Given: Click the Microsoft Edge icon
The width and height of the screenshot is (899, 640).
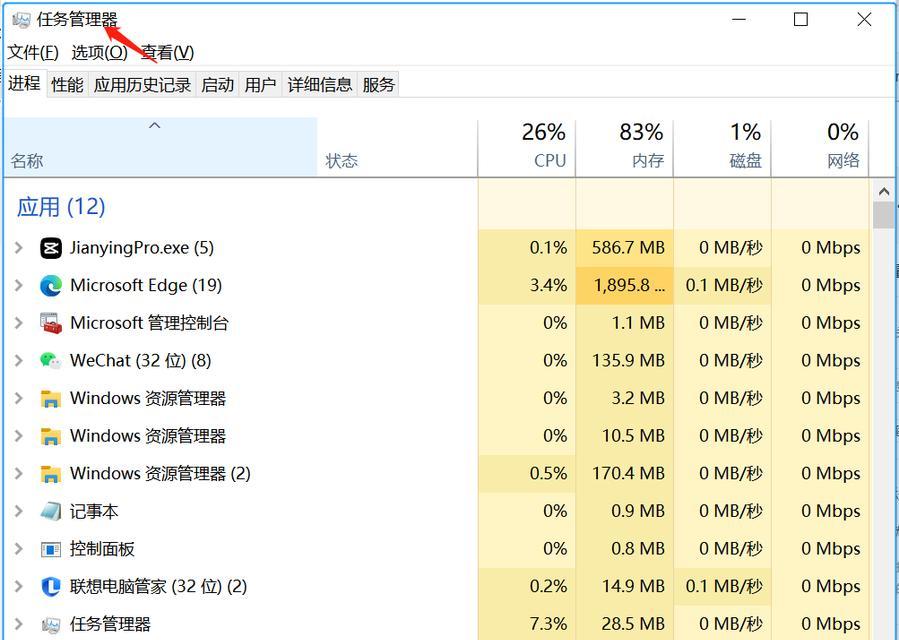Looking at the screenshot, I should (50, 286).
